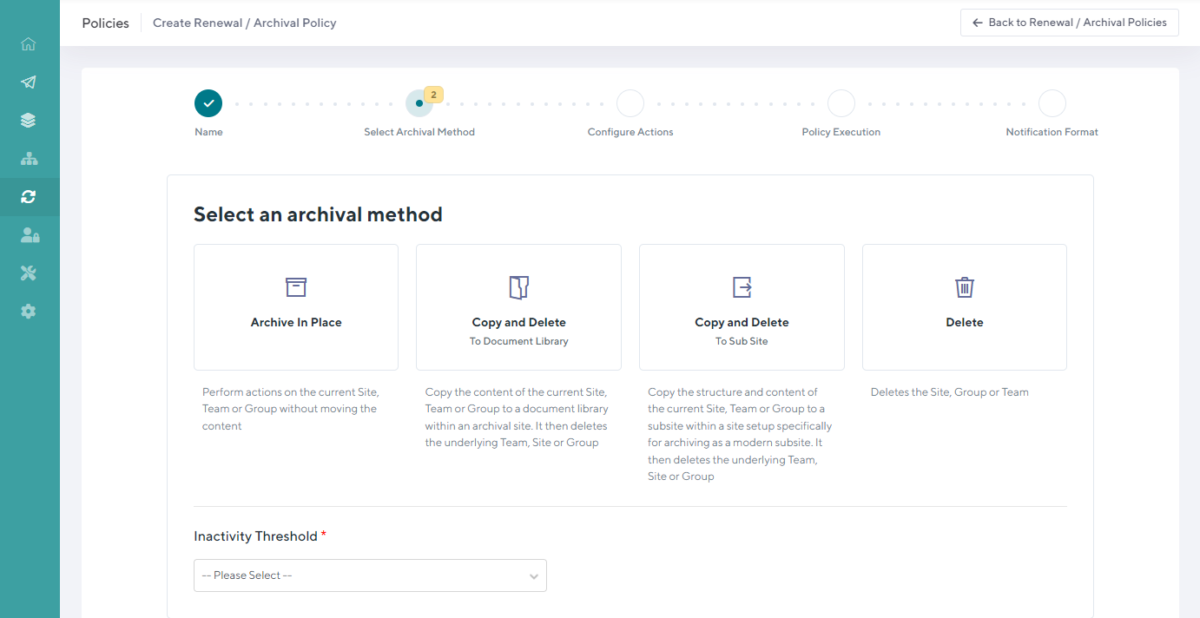Open the Home sidebar icon

28,44
